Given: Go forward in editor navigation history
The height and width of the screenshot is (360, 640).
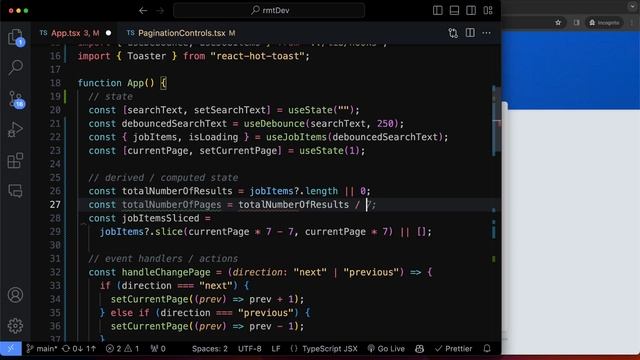Looking at the screenshot, I should (x=160, y=11).
